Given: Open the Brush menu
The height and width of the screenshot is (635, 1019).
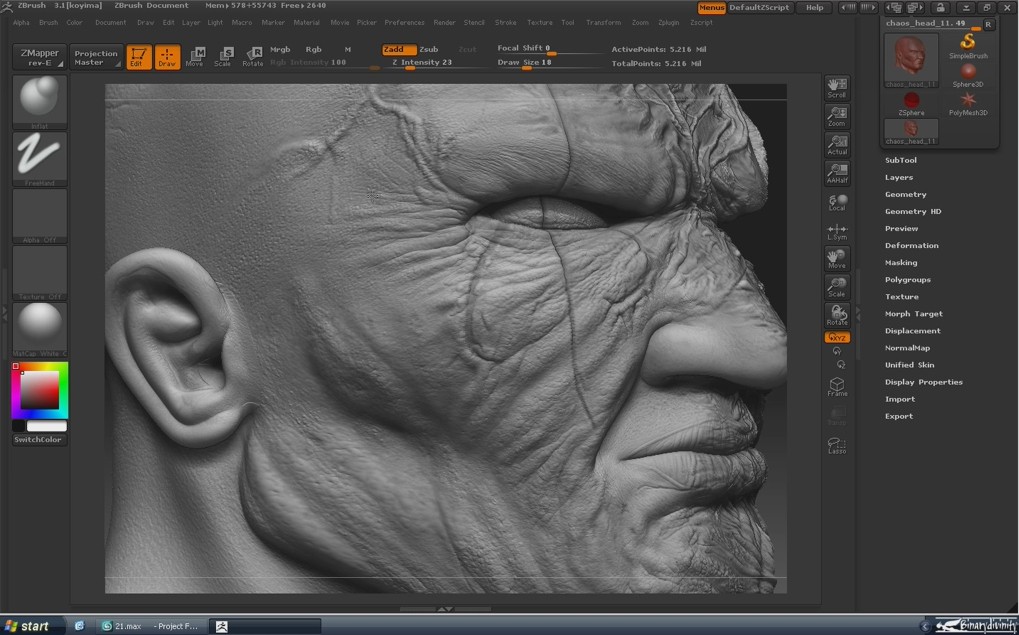Looking at the screenshot, I should pos(48,23).
